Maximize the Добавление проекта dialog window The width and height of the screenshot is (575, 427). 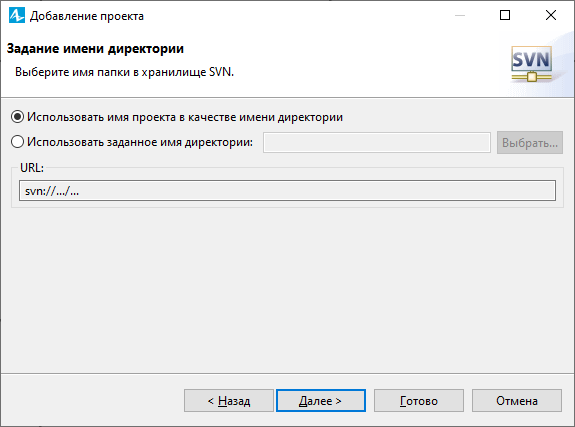tap(505, 15)
